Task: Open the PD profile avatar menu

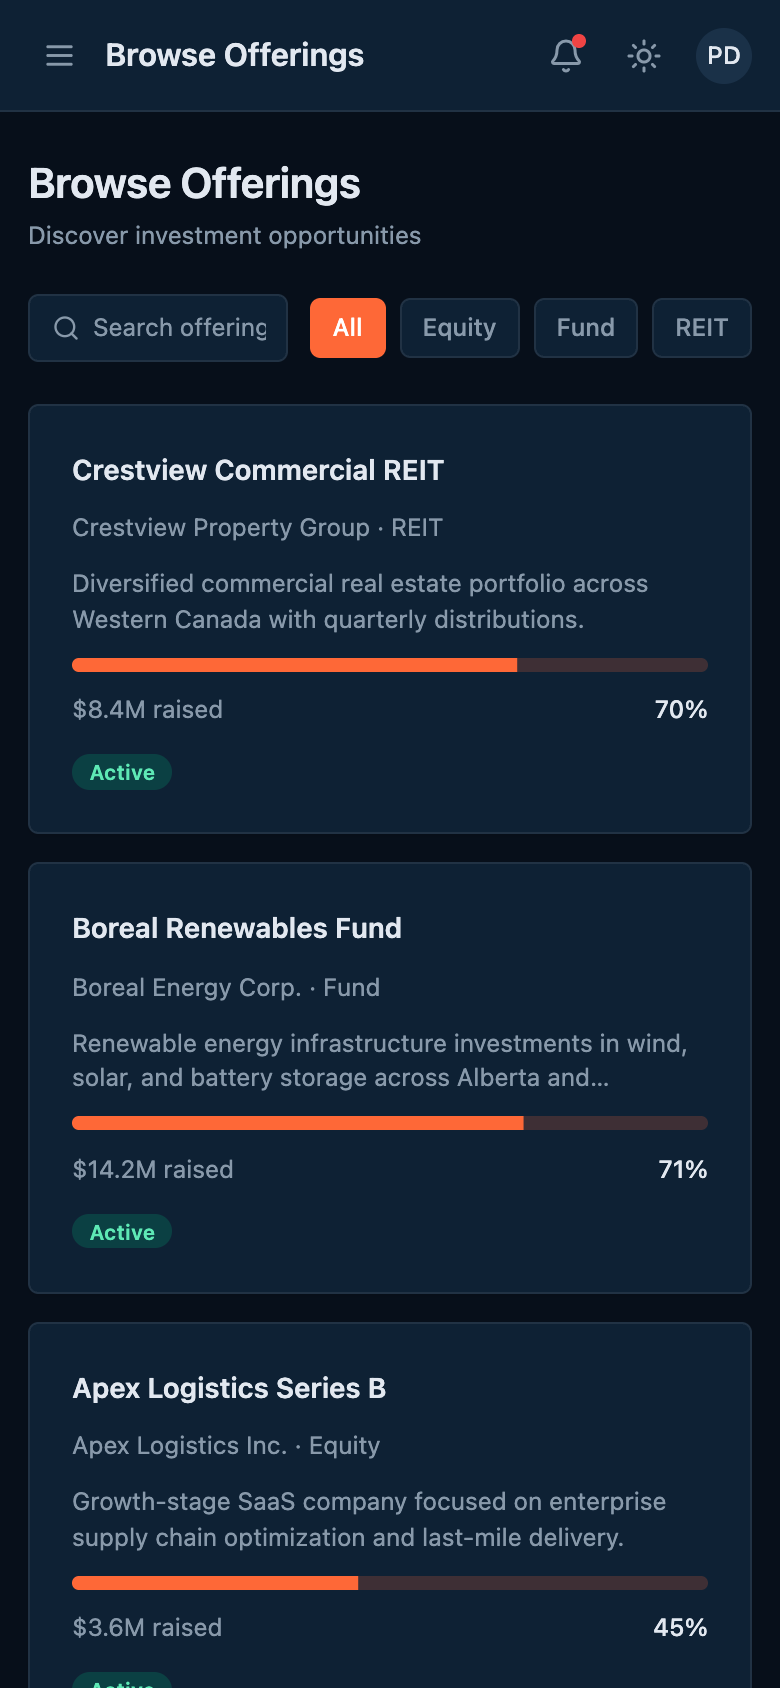Action: click(x=723, y=56)
